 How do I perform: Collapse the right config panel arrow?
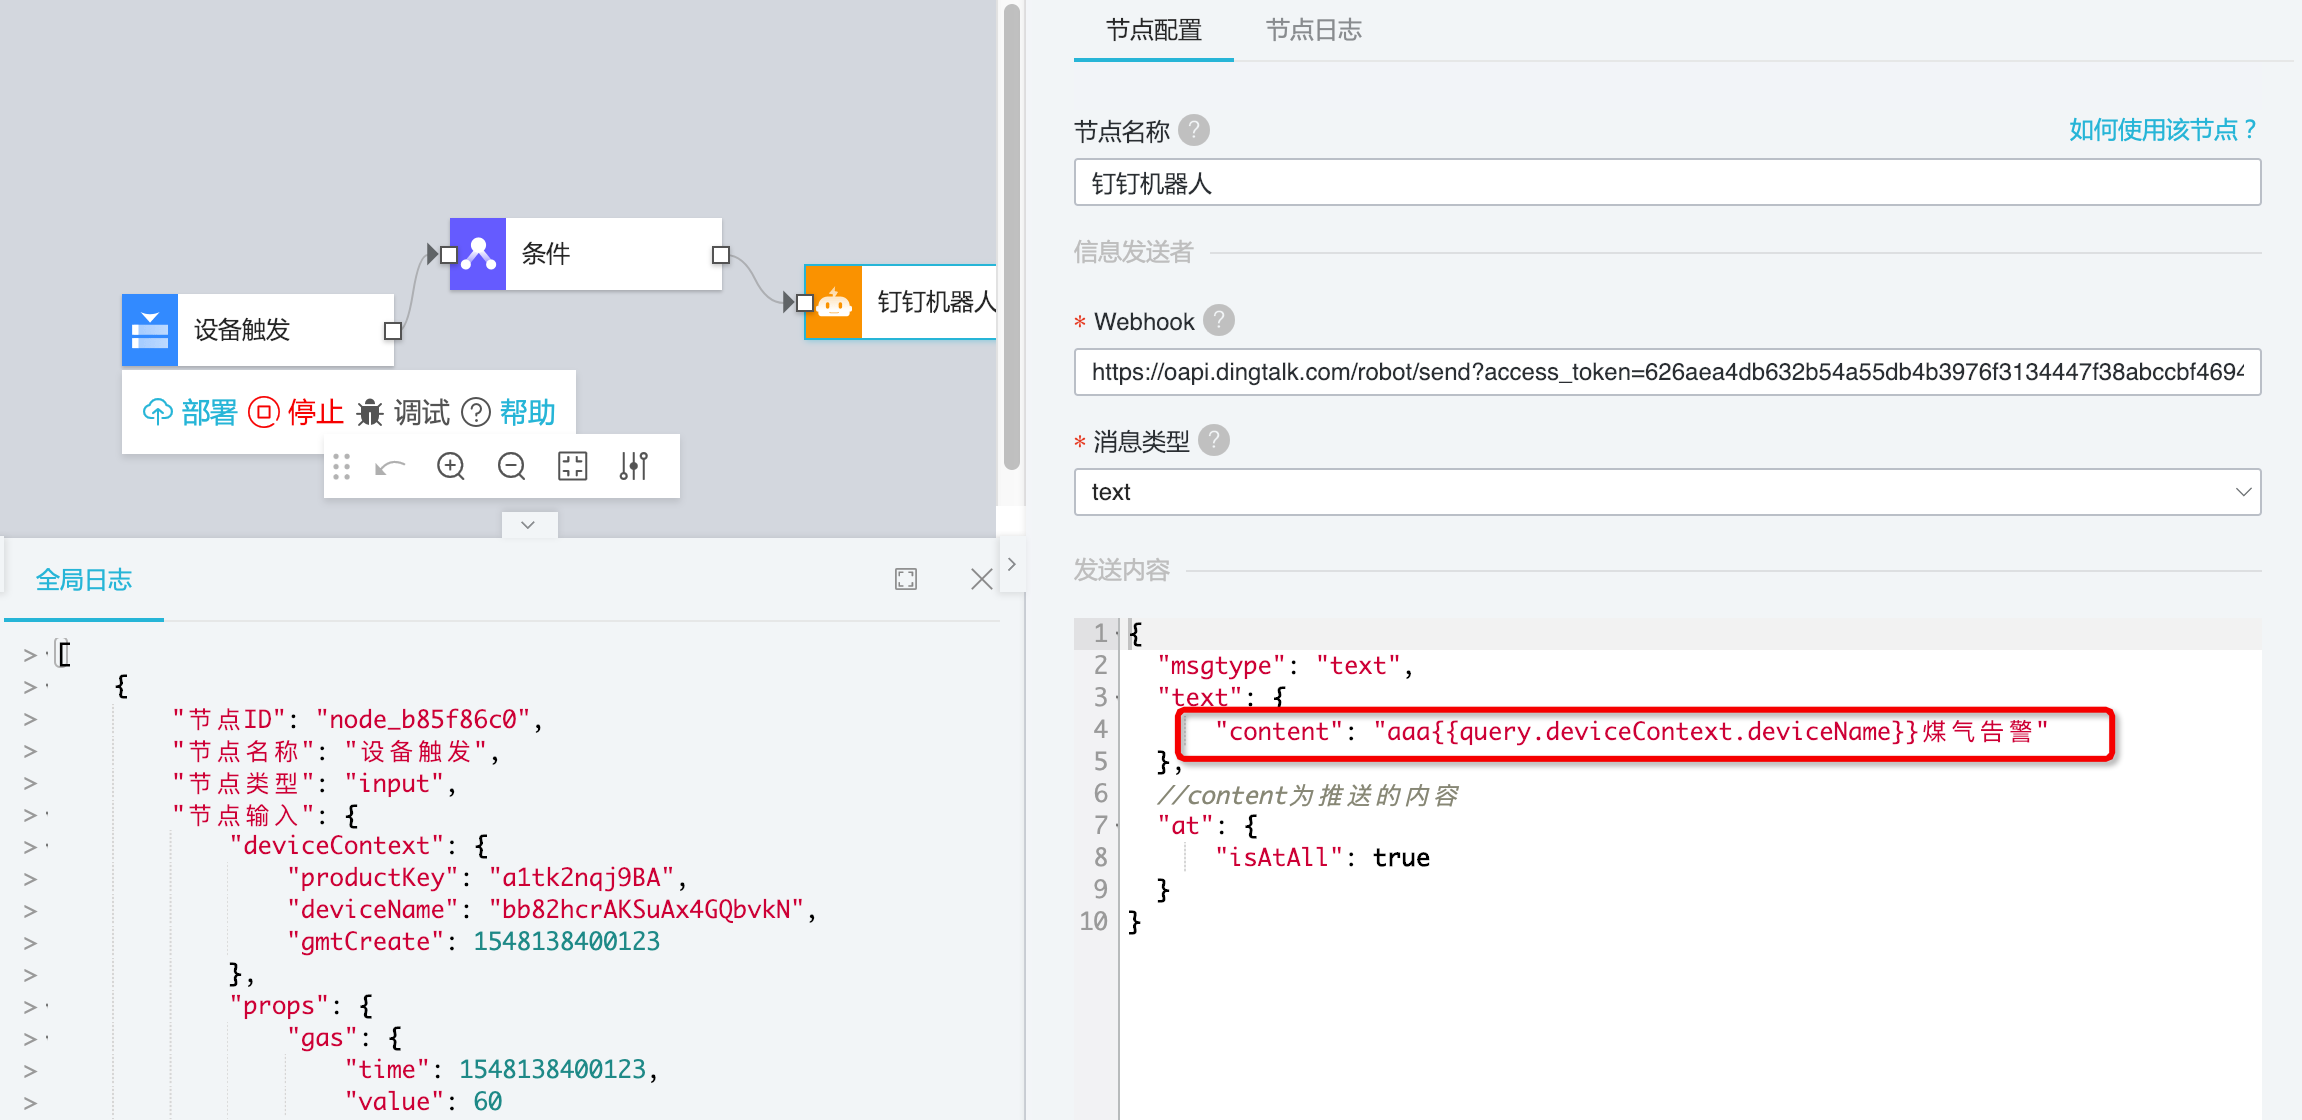click(x=1012, y=564)
